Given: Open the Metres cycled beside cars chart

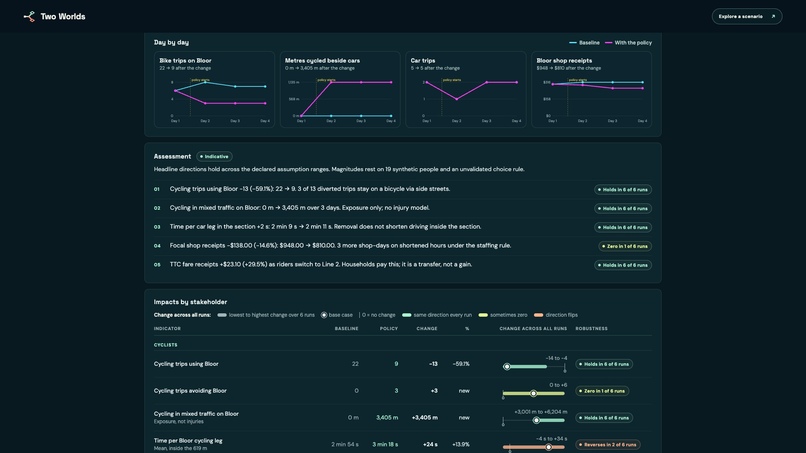Looking at the screenshot, I should (340, 89).
